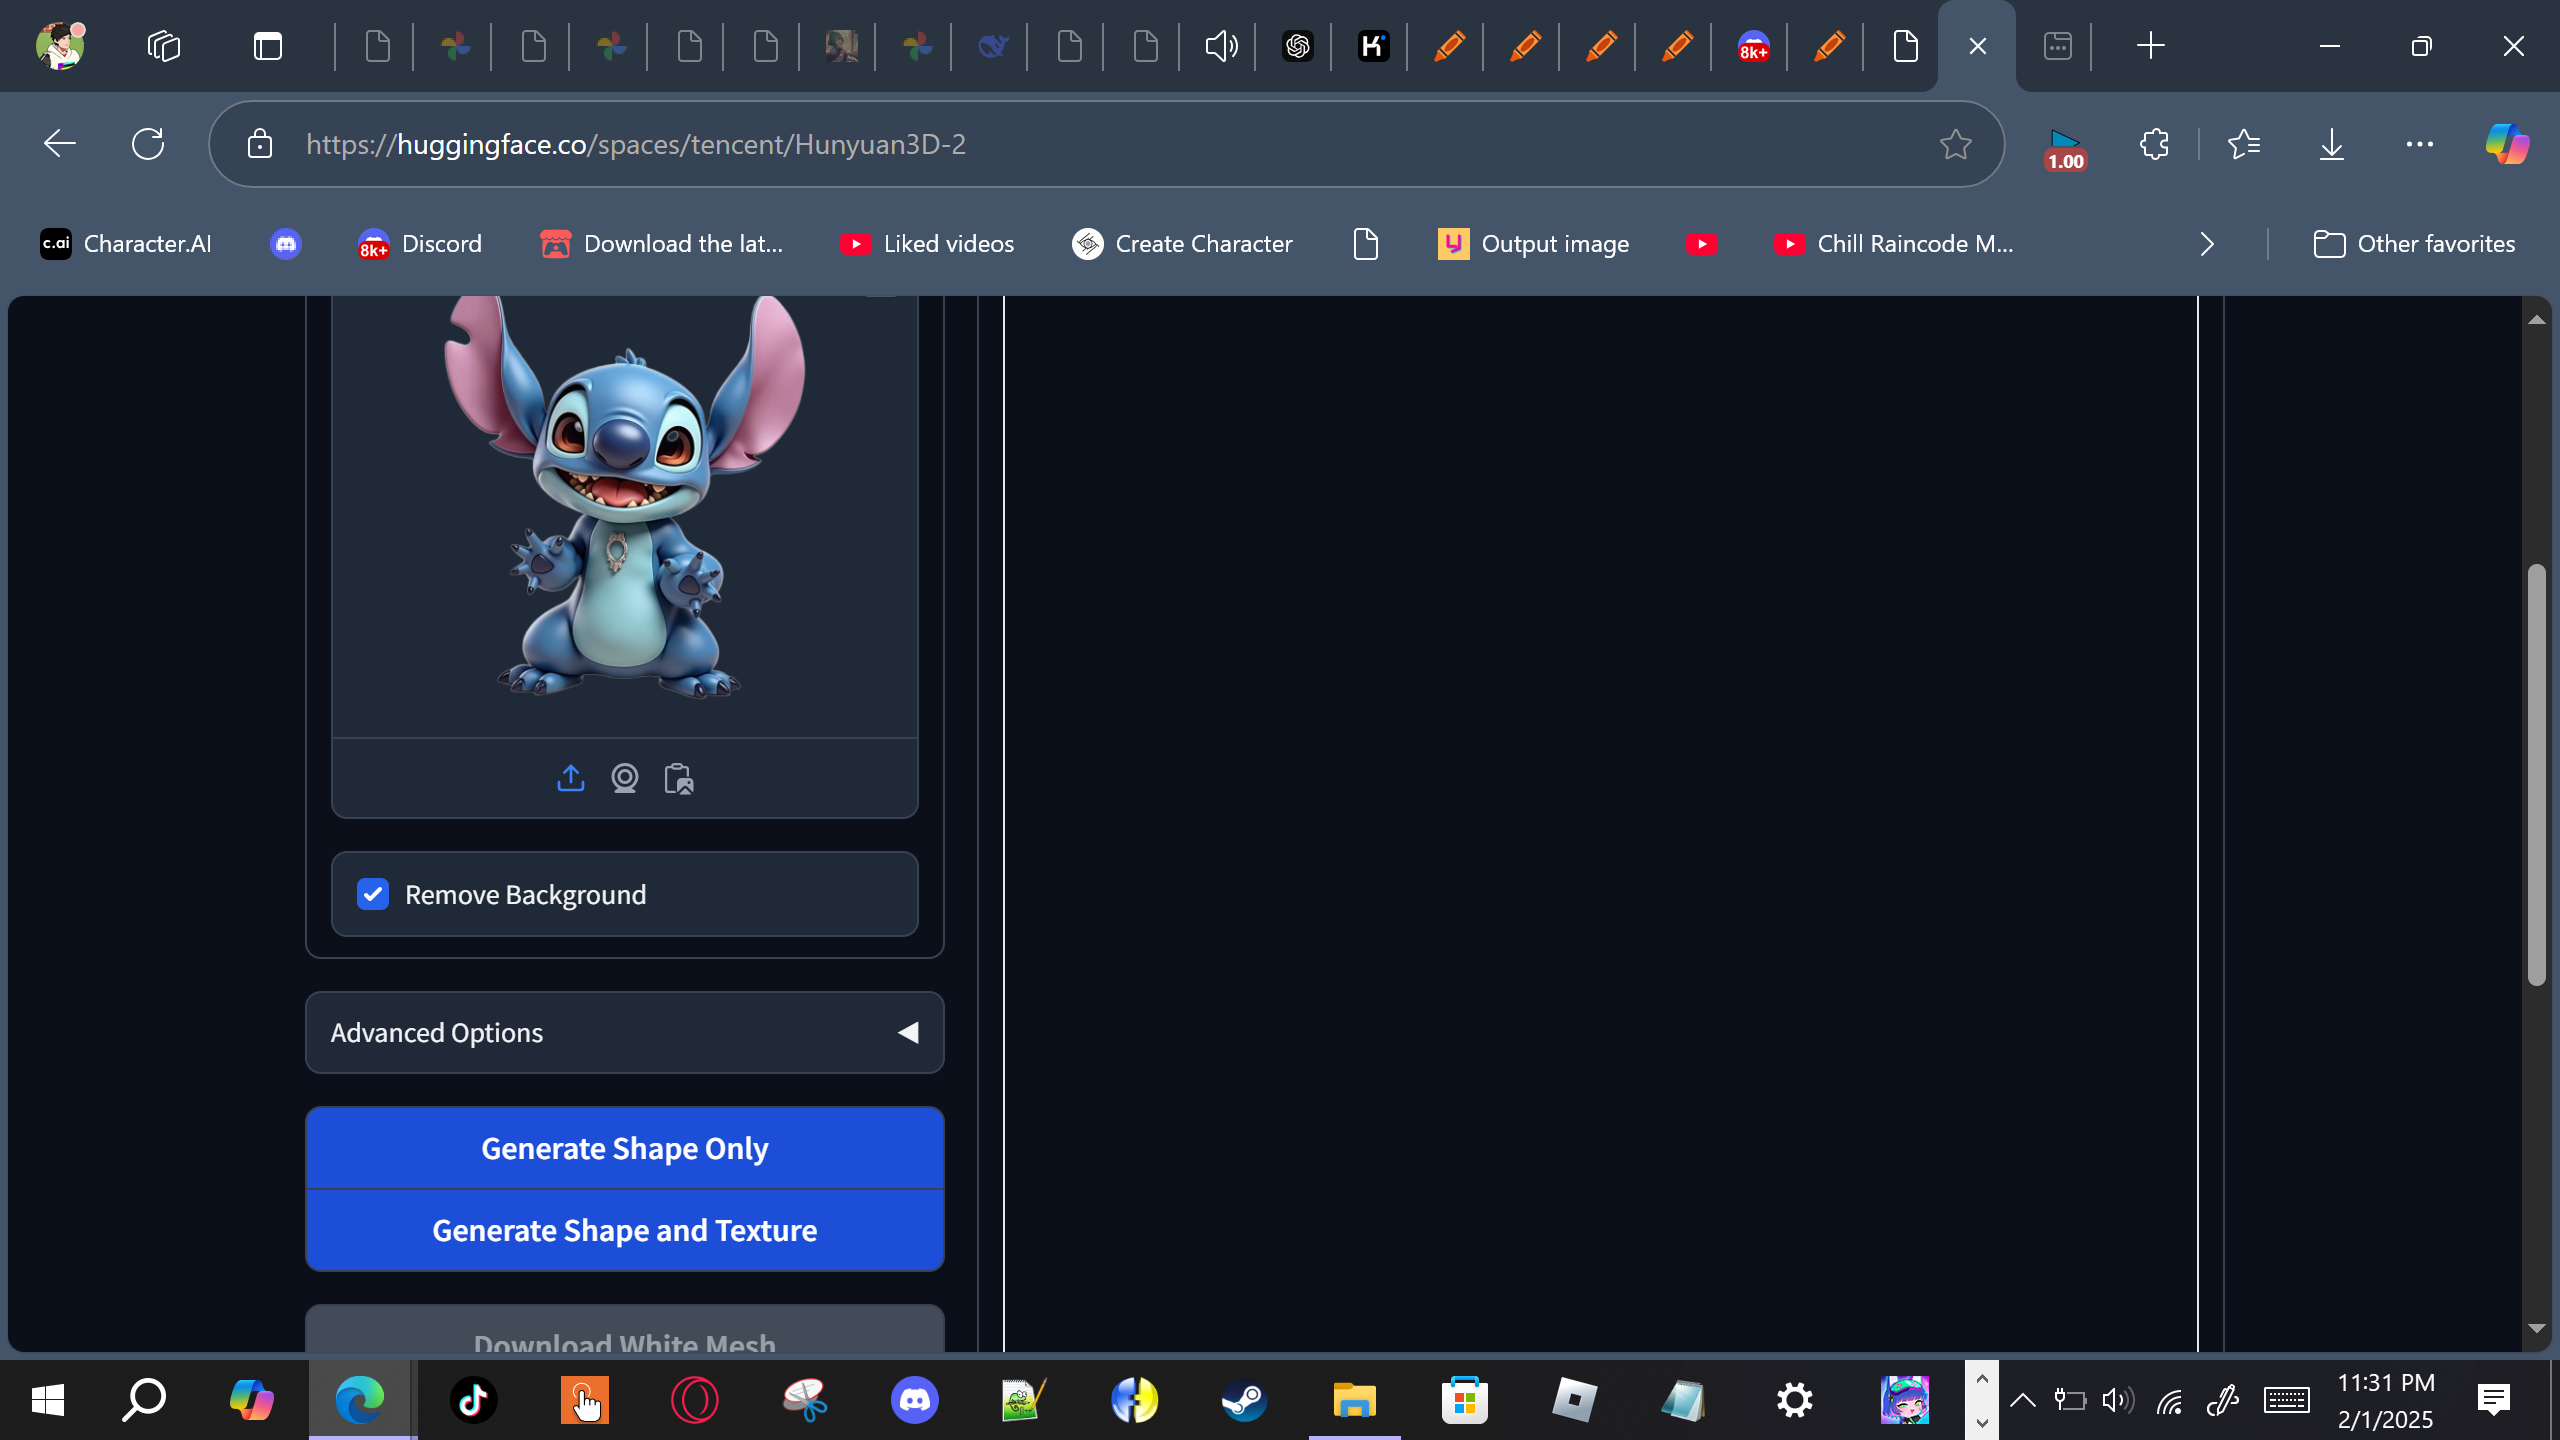Open the browser extensions puzzle icon

coord(2154,145)
